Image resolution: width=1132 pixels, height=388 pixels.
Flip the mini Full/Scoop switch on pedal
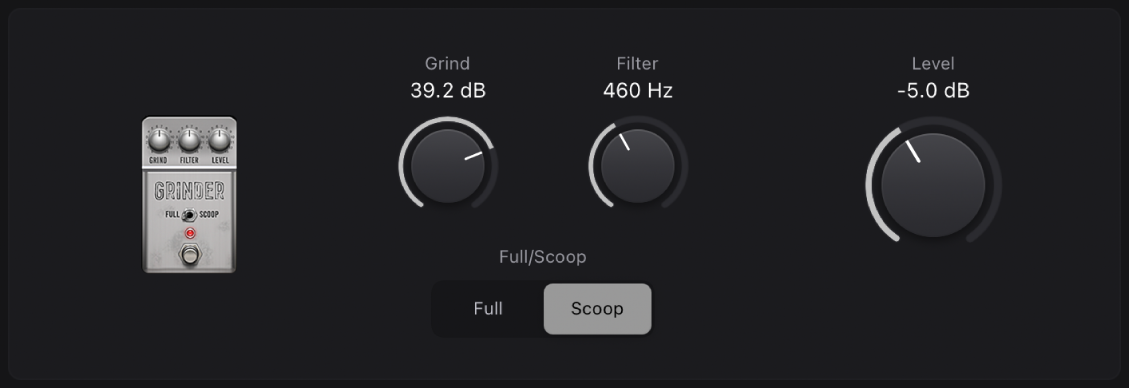click(189, 215)
